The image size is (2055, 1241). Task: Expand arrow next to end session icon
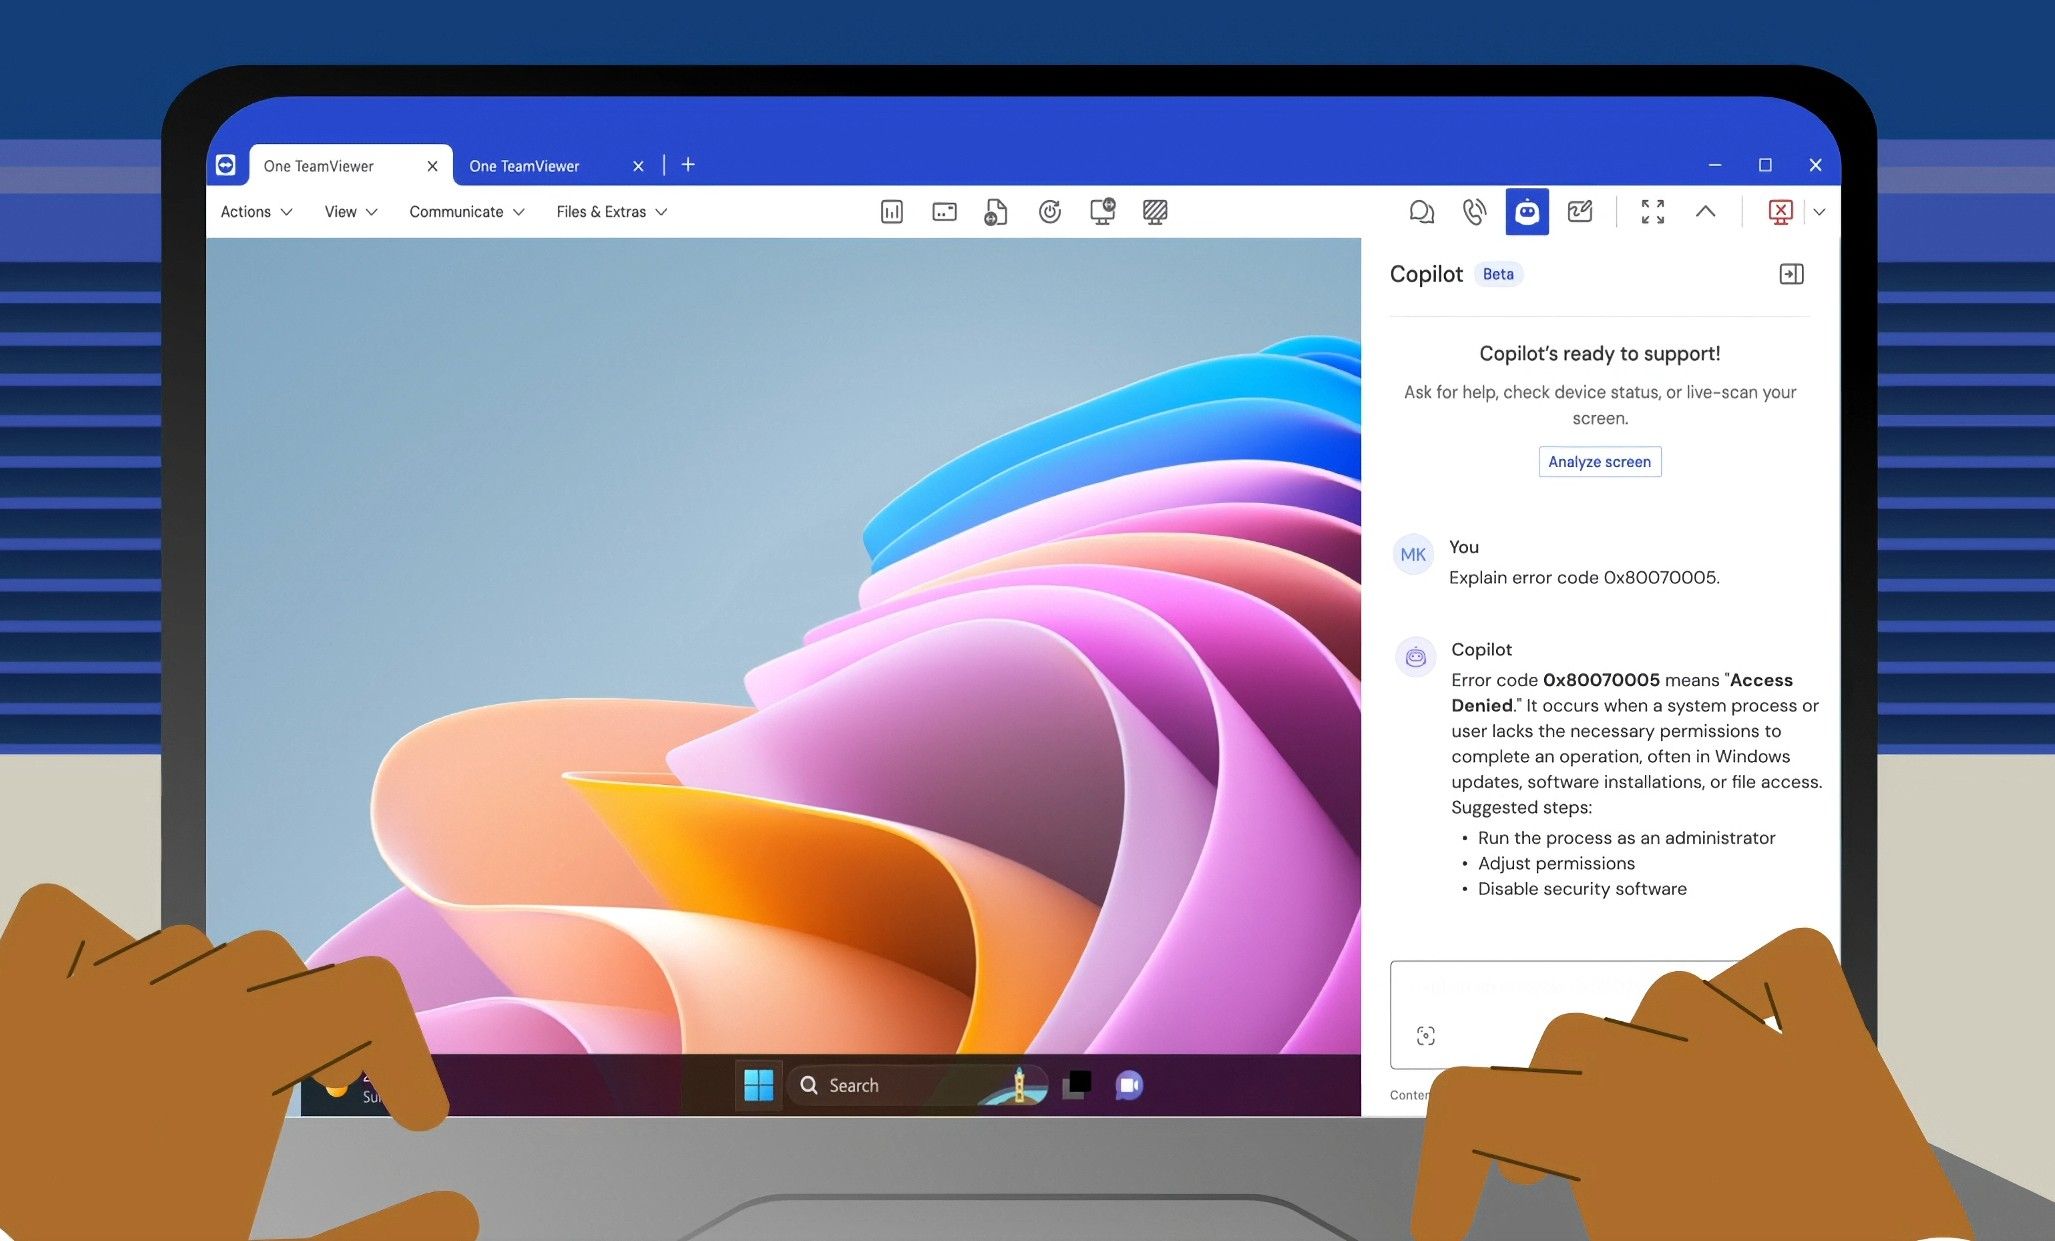[1819, 212]
